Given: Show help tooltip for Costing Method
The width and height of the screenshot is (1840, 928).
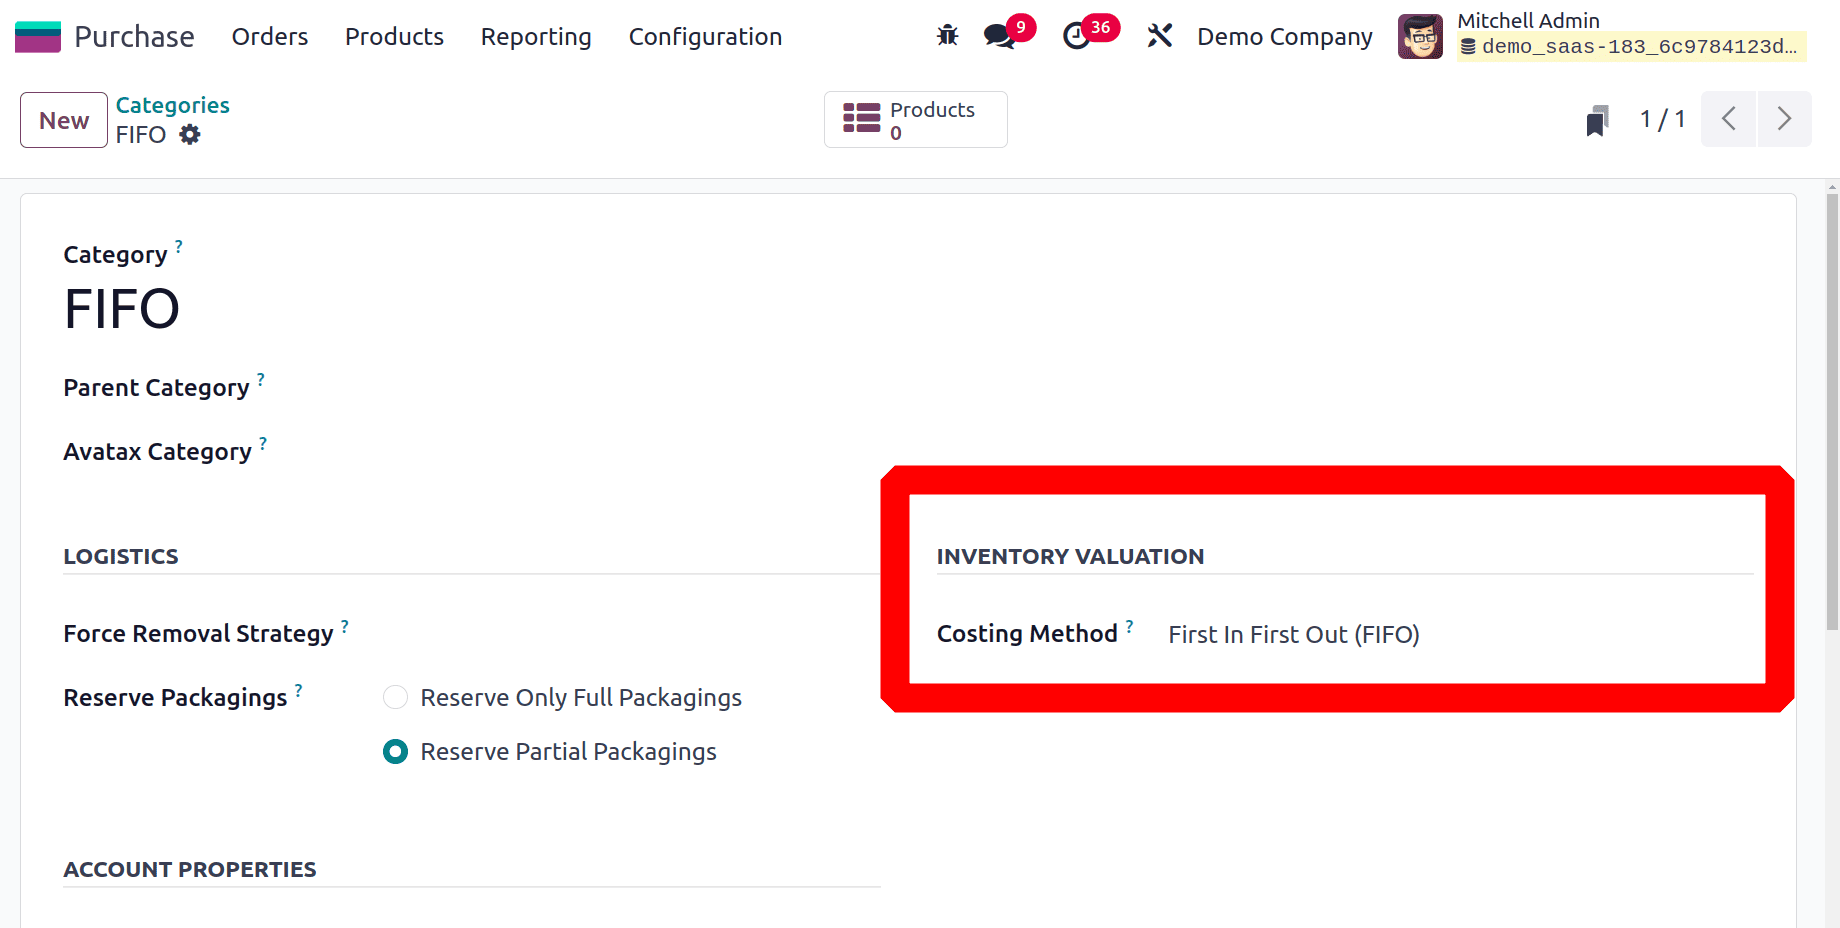Looking at the screenshot, I should [x=1130, y=625].
